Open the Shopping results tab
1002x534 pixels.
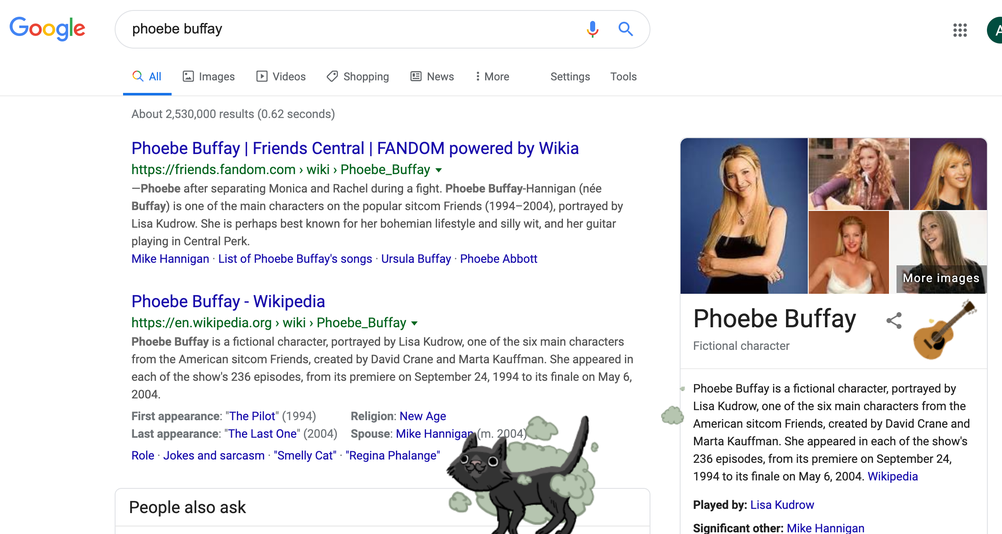click(x=357, y=77)
